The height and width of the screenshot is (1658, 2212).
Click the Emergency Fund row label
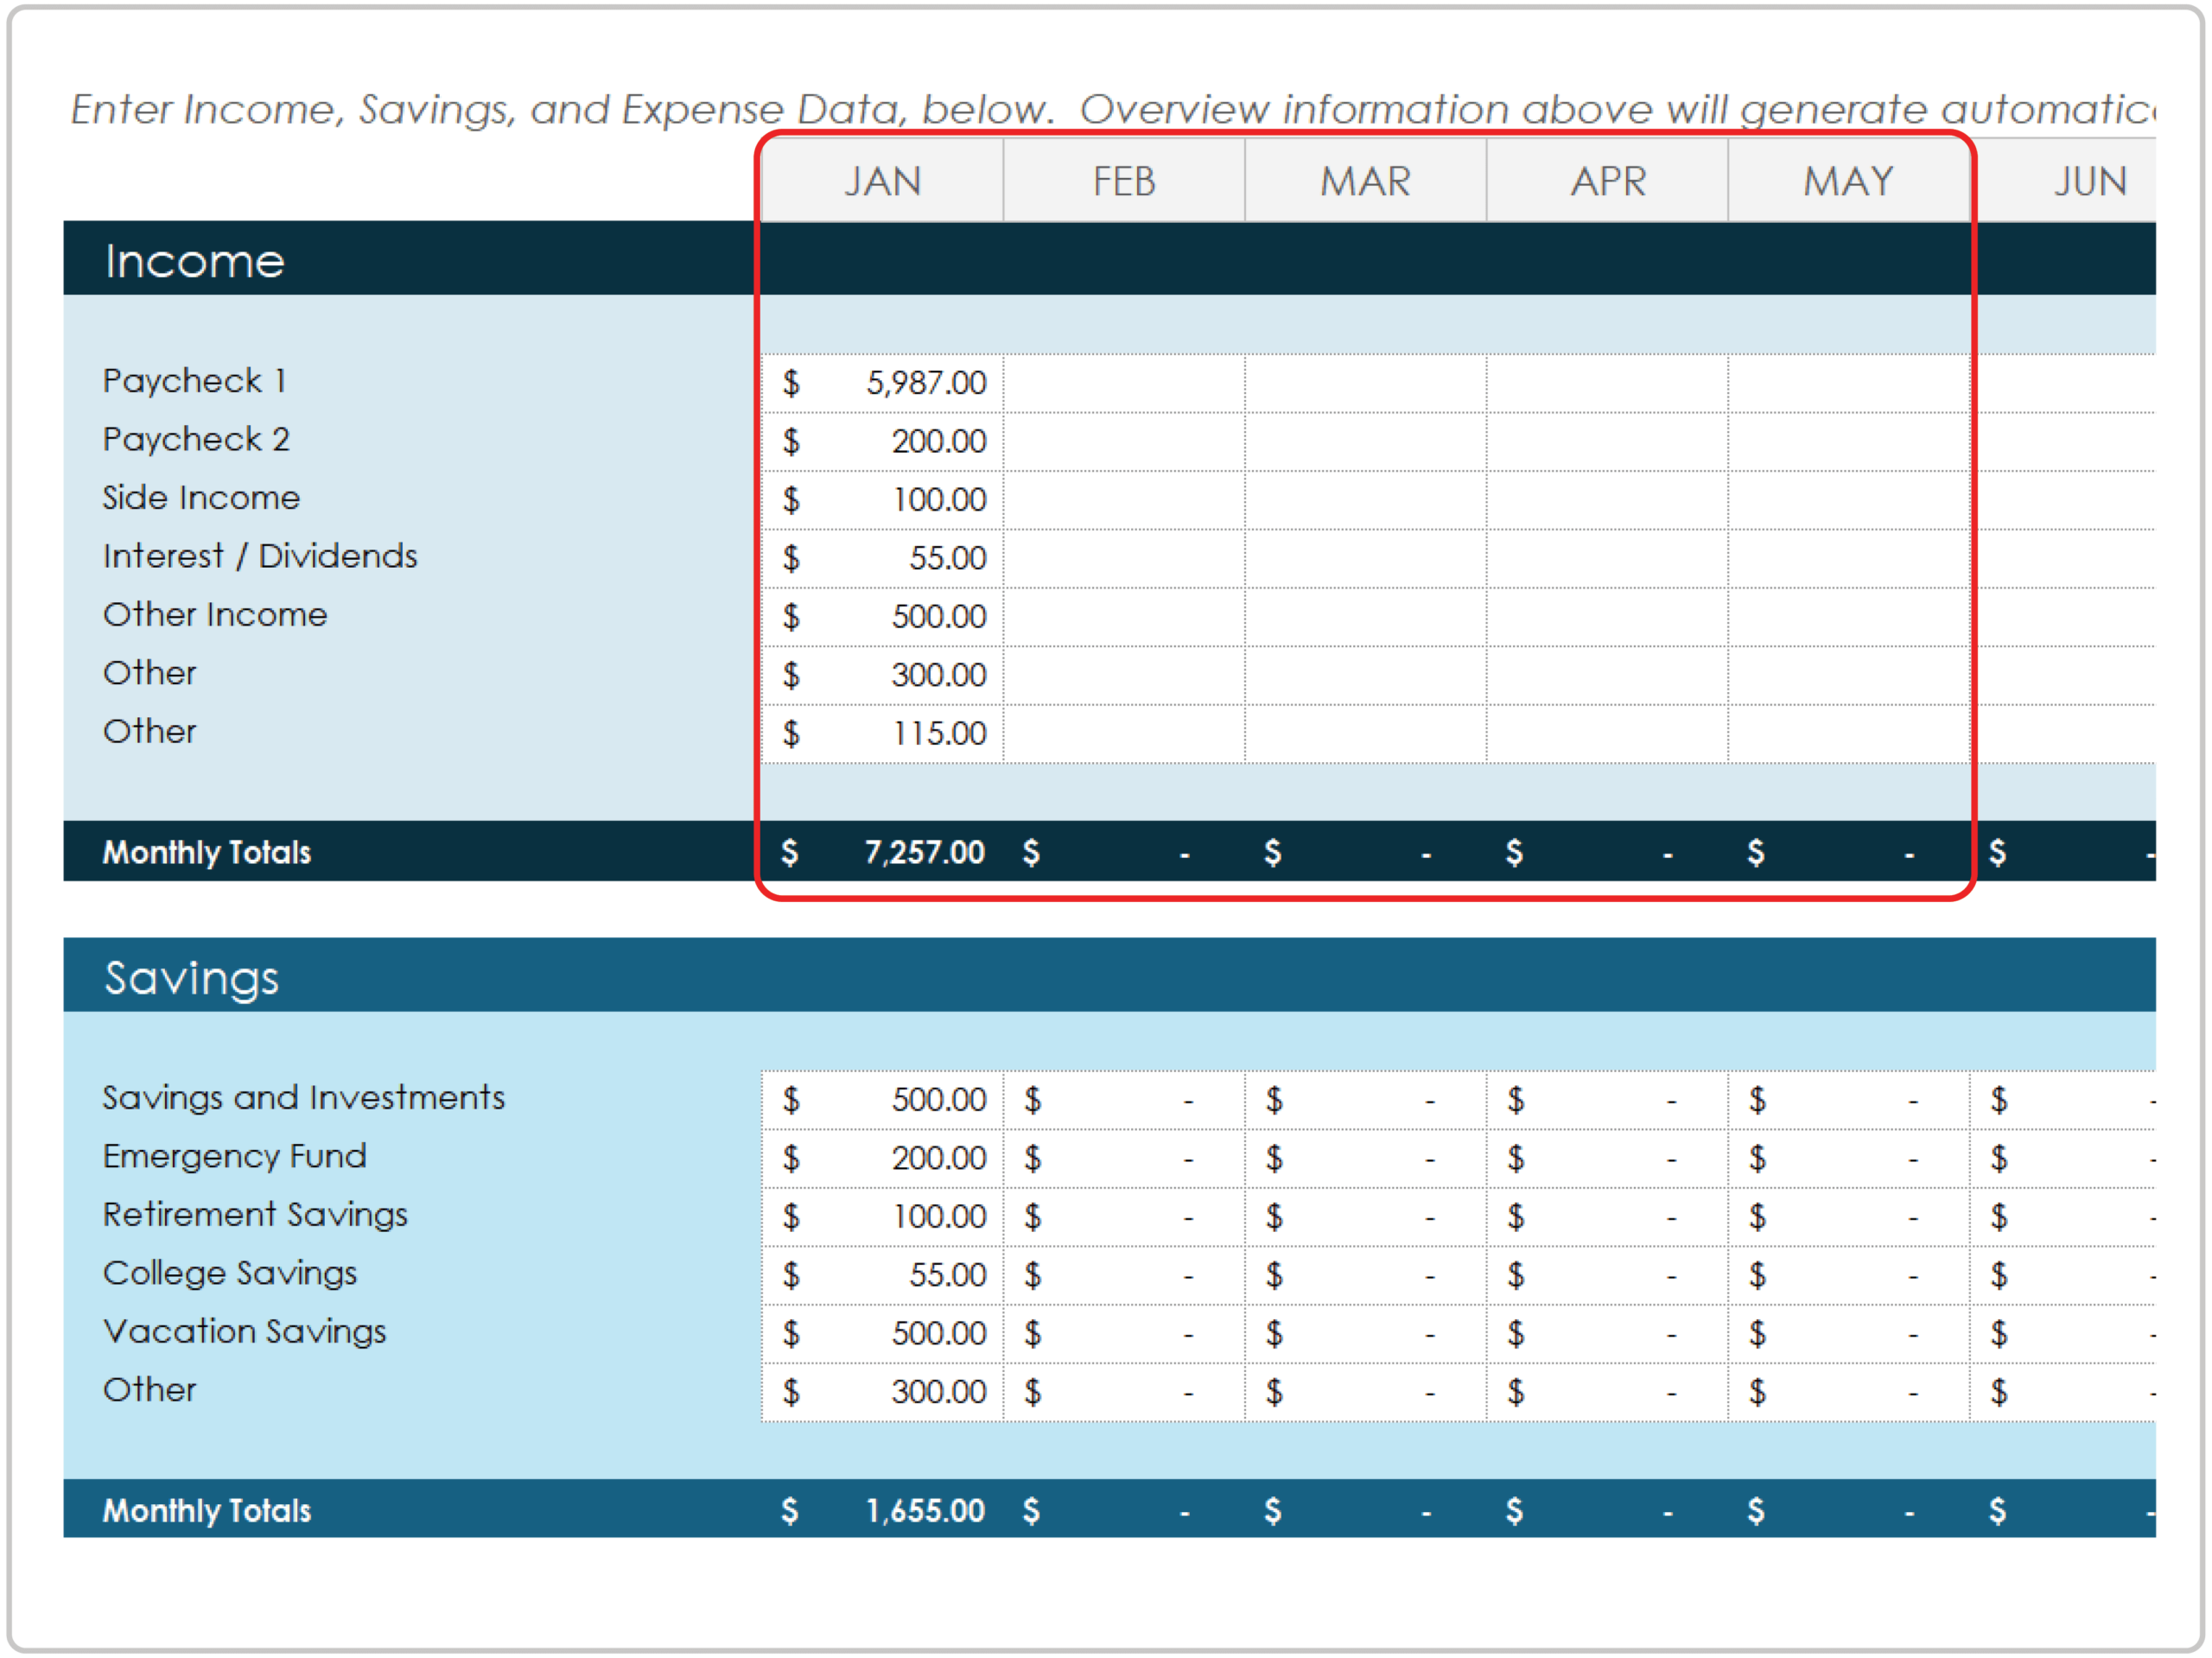[234, 1157]
